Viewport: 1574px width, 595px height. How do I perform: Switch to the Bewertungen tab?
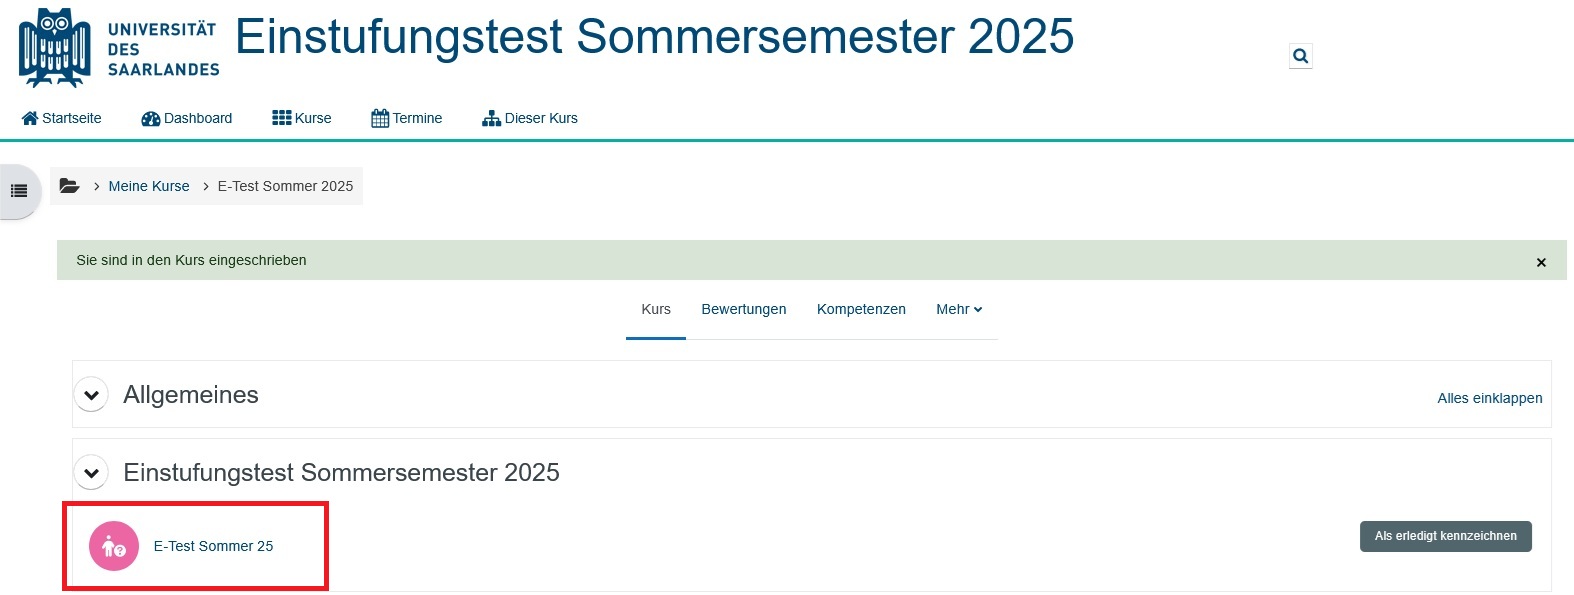coord(744,309)
